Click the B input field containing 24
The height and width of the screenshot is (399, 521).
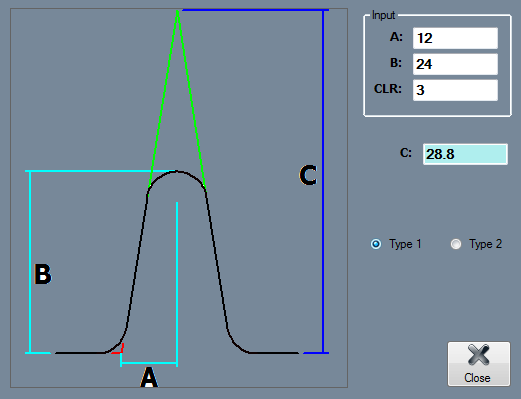pyautogui.click(x=455, y=64)
